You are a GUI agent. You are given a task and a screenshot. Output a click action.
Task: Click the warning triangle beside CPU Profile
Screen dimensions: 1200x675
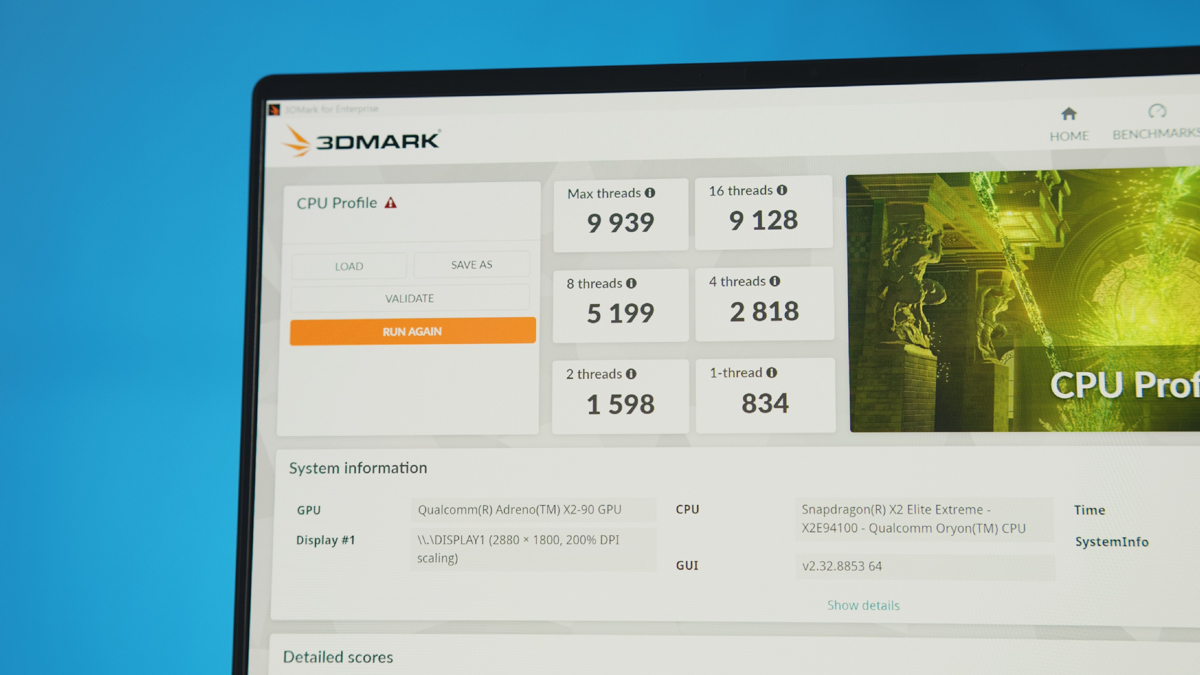(x=390, y=202)
